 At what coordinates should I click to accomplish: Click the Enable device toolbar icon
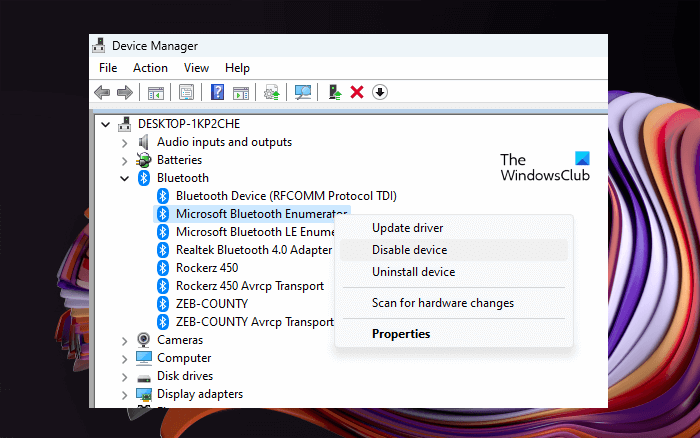point(335,92)
